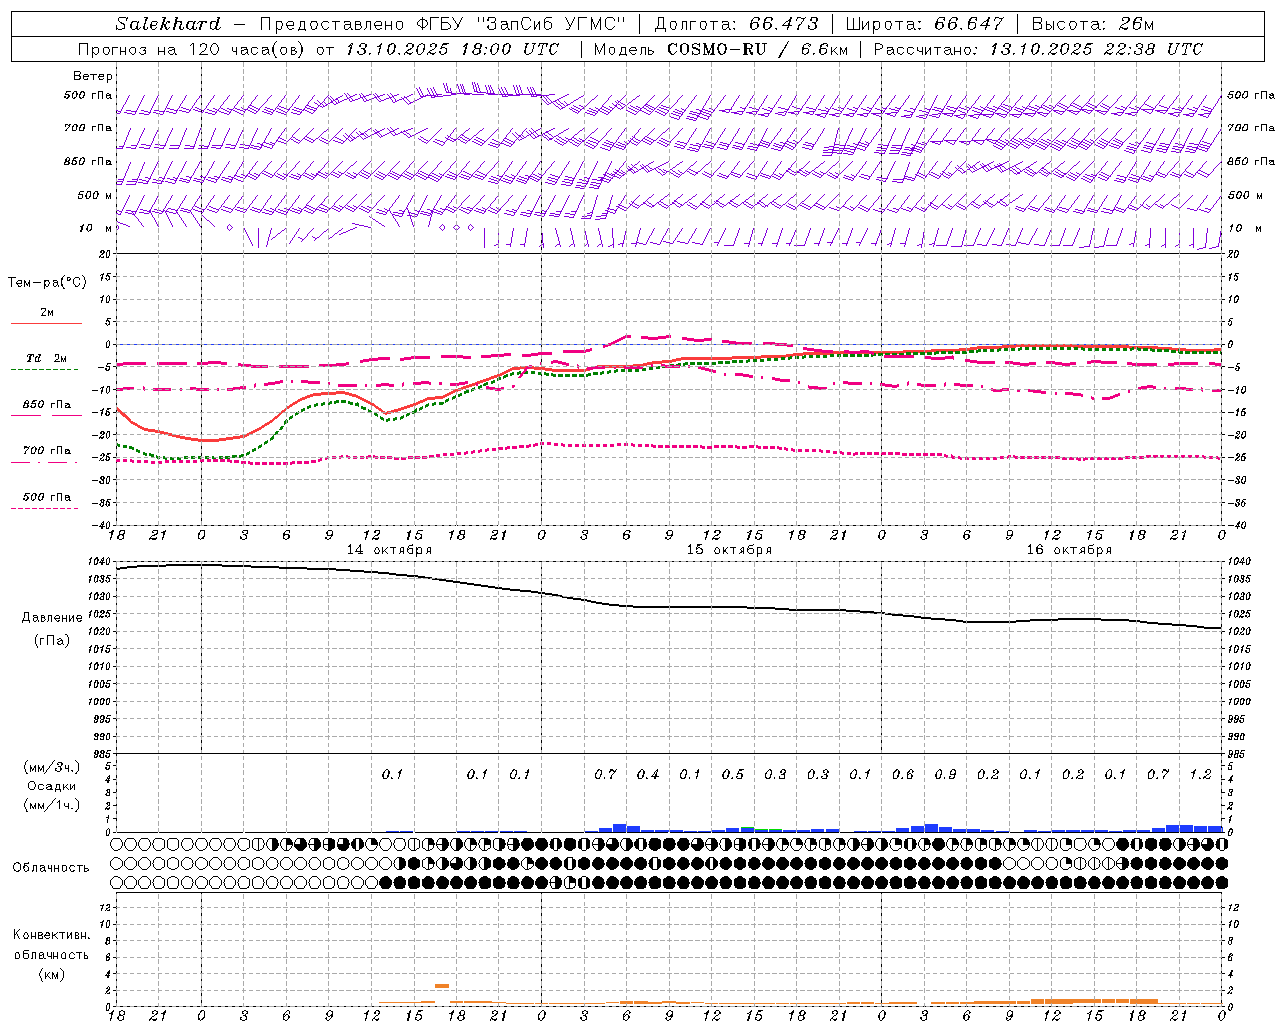Click the 1.2 precipitation value

pyautogui.click(x=1200, y=774)
